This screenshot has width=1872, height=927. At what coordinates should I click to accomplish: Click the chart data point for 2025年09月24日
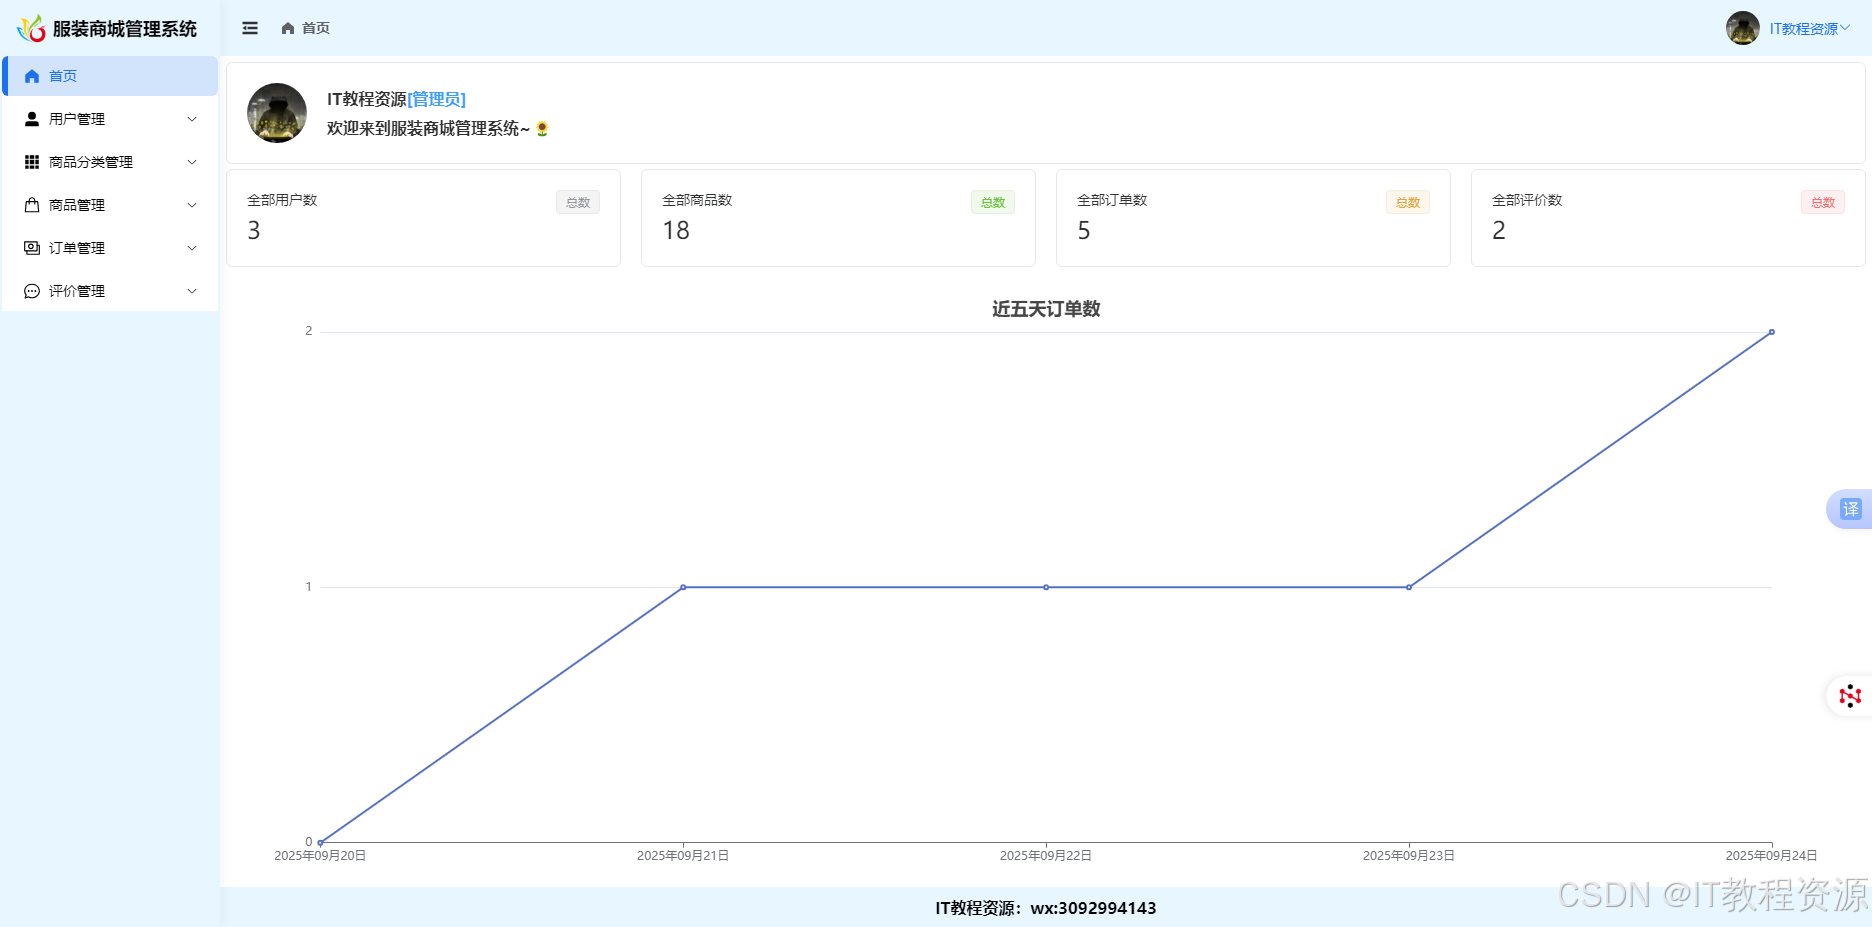(1772, 332)
